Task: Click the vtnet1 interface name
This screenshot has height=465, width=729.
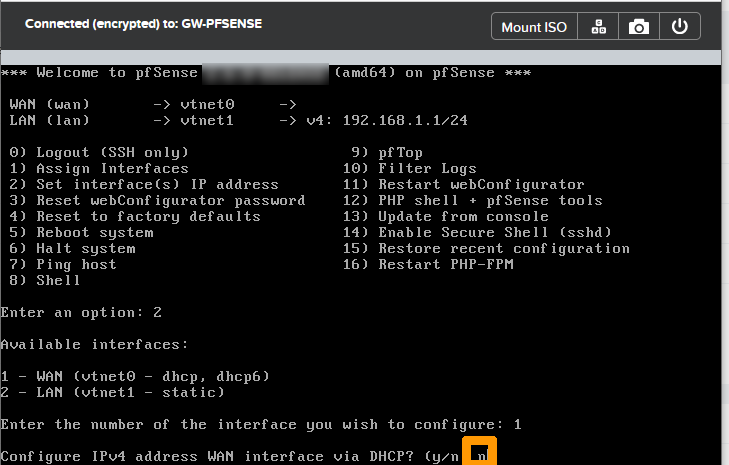Action: [x=207, y=120]
